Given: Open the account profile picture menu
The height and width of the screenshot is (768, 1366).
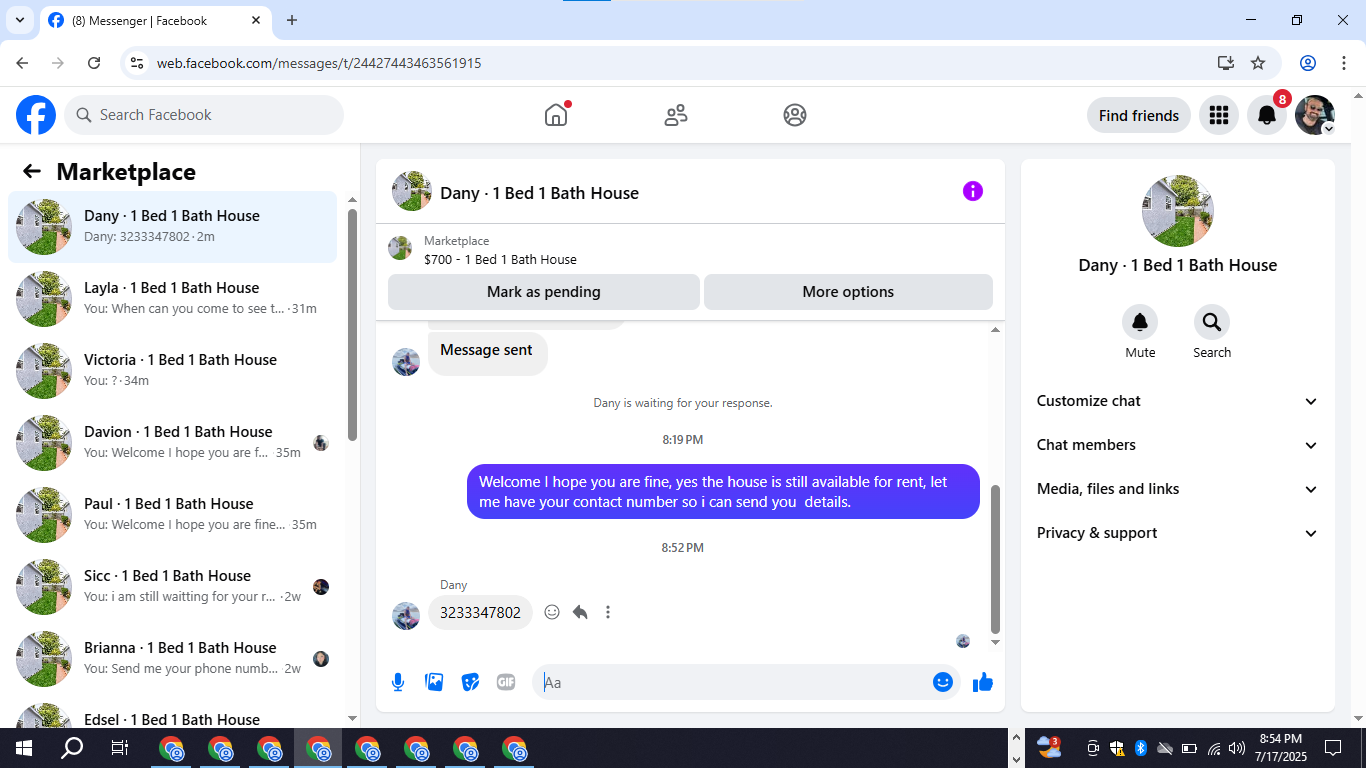Looking at the screenshot, I should [x=1314, y=115].
